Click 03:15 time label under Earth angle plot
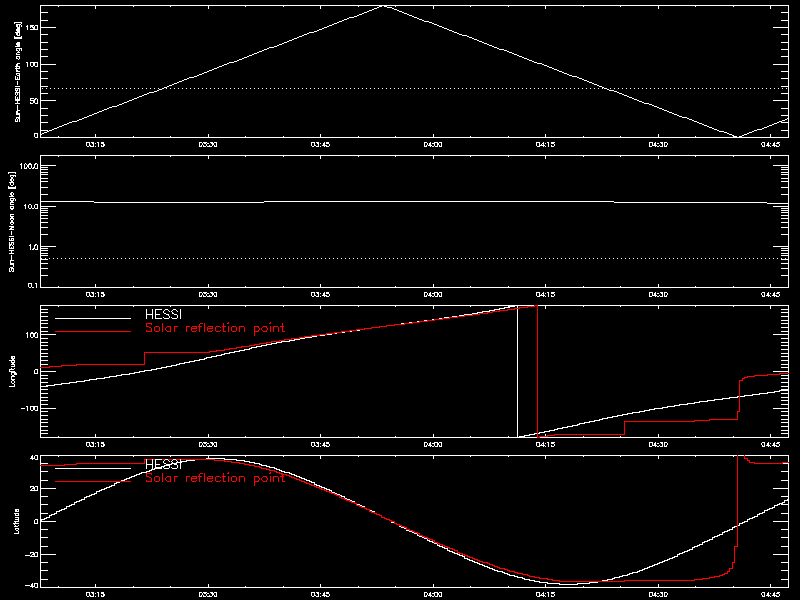Screen dimensions: 800x600 click(x=95, y=145)
